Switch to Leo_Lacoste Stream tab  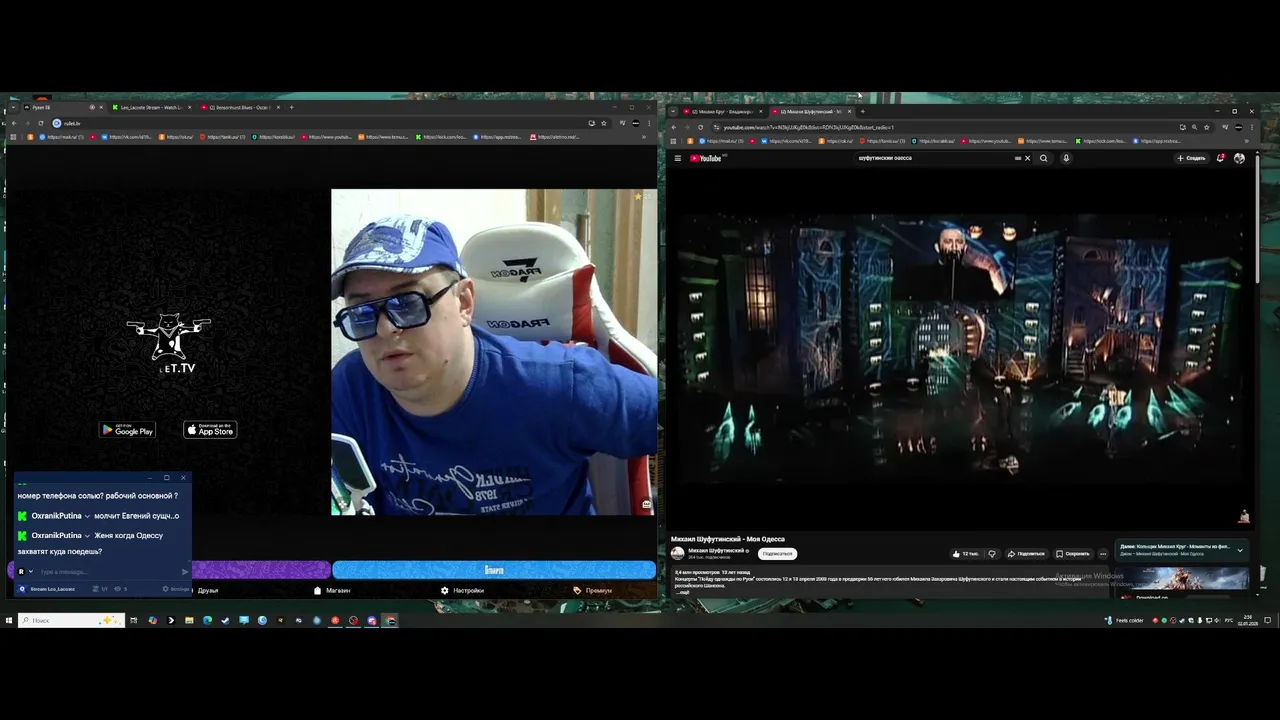(150, 107)
